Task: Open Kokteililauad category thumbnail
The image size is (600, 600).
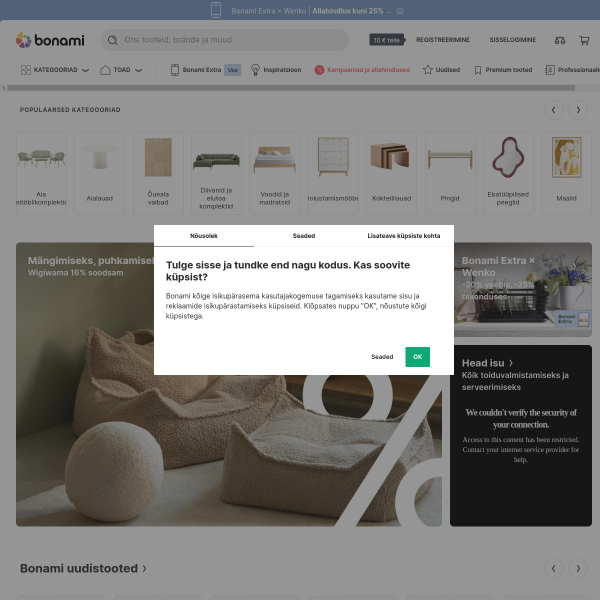Action: pyautogui.click(x=391, y=173)
